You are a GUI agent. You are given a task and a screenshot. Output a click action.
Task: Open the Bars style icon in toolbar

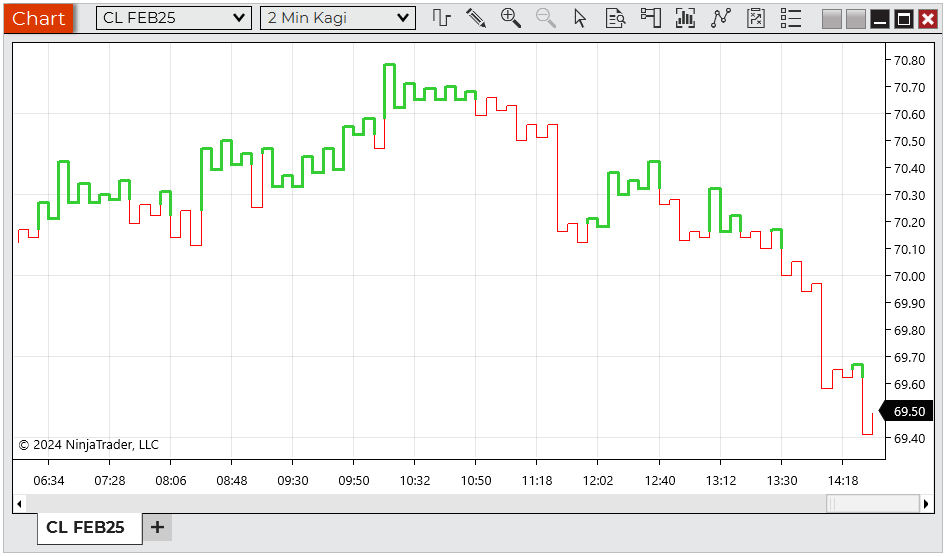(441, 18)
